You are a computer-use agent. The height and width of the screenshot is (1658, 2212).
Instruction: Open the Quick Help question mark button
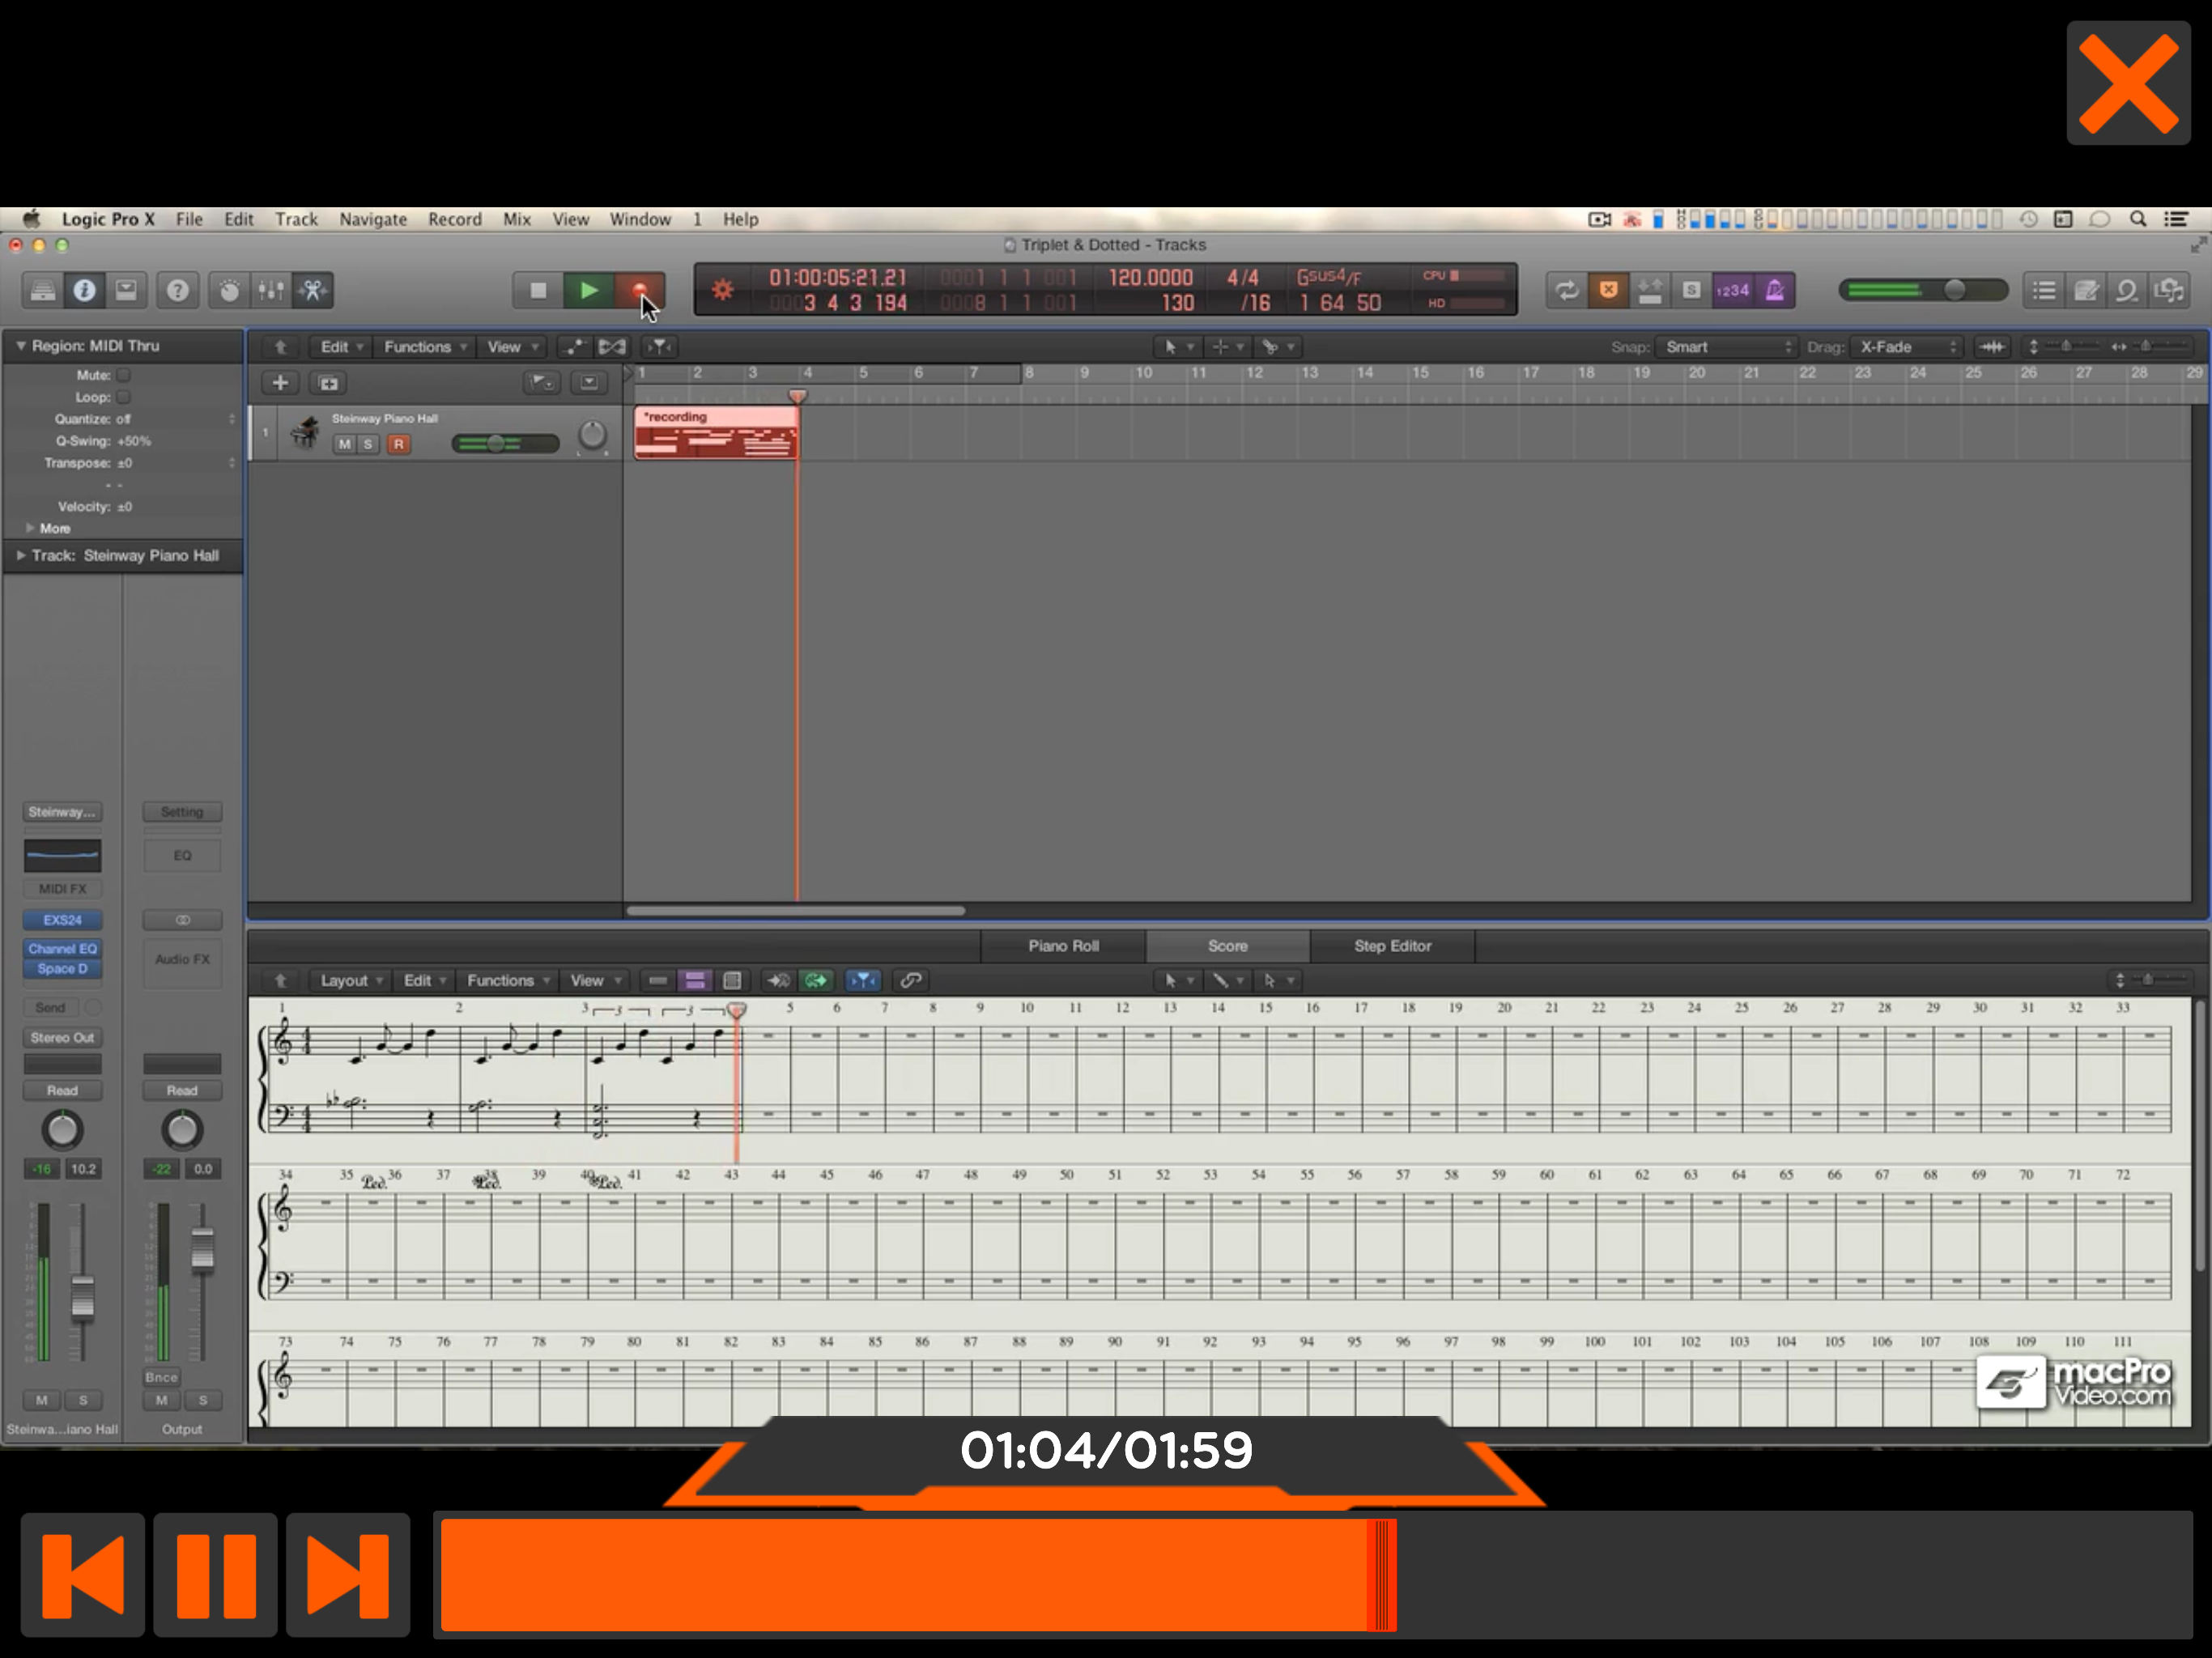click(x=177, y=290)
